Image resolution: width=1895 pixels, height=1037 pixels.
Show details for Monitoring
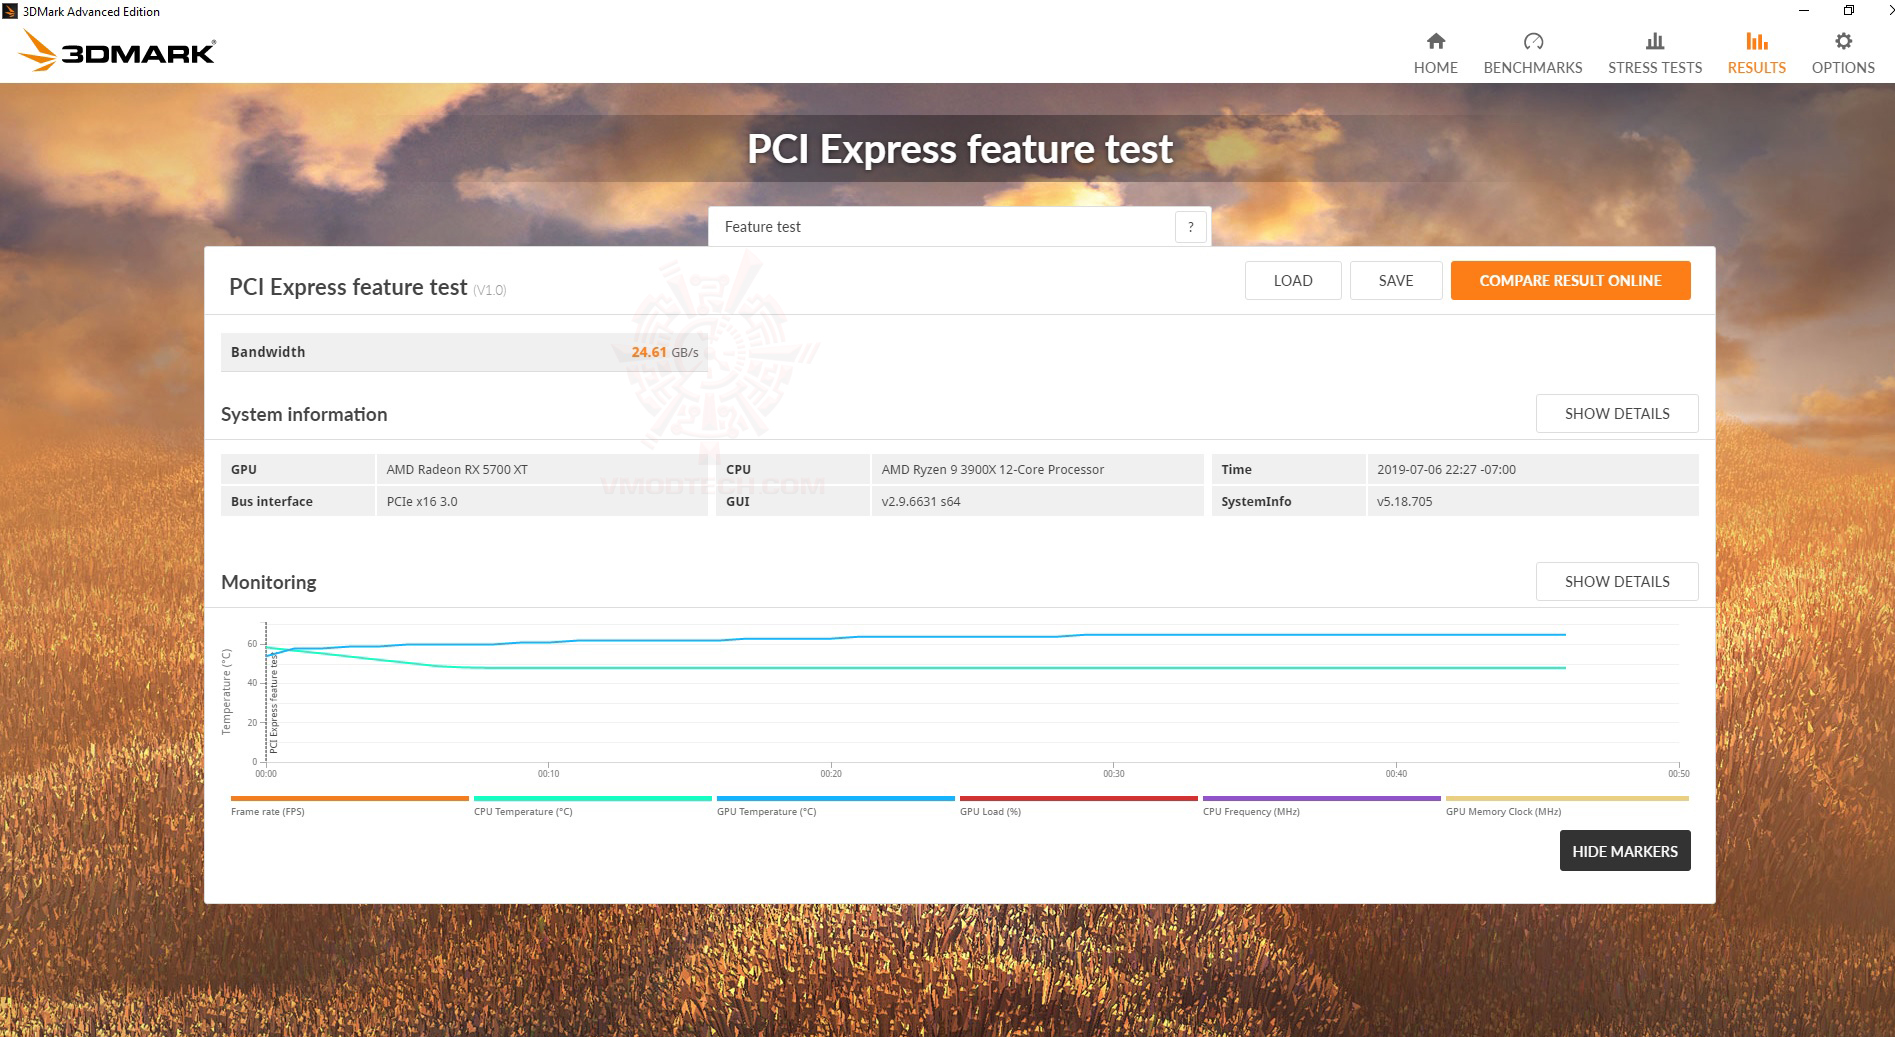1617,582
